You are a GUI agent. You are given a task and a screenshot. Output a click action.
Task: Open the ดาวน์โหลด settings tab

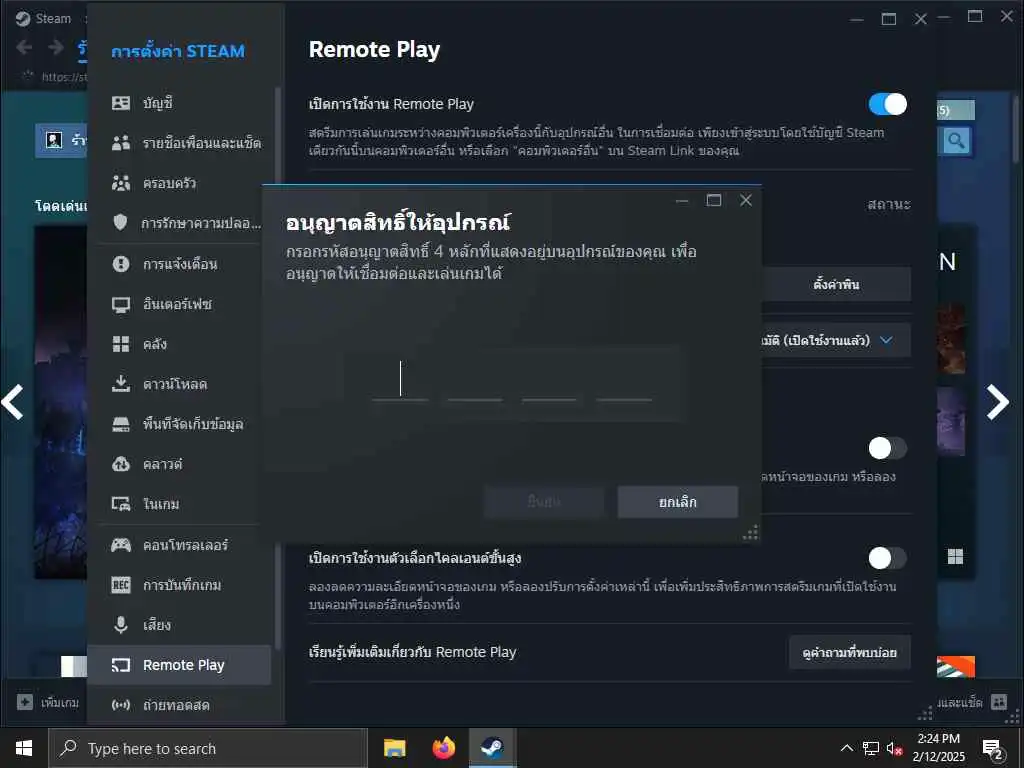click(179, 384)
